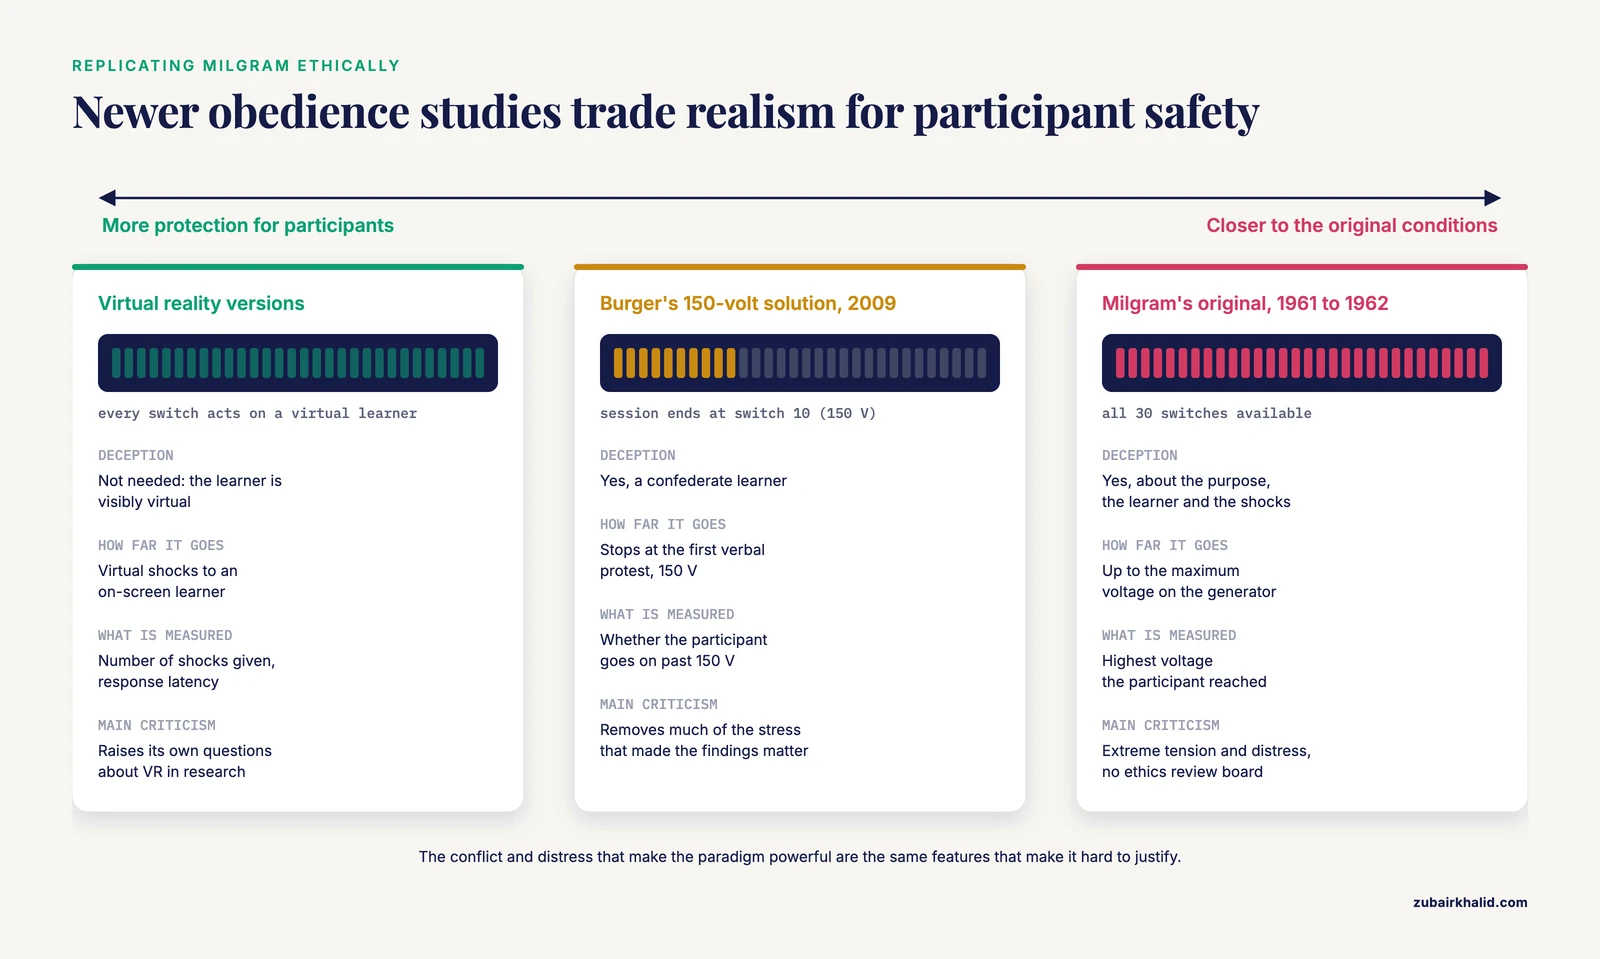1600x959 pixels.
Task: Click 'Up to the maximum voltage on the generator'
Action: (1189, 581)
